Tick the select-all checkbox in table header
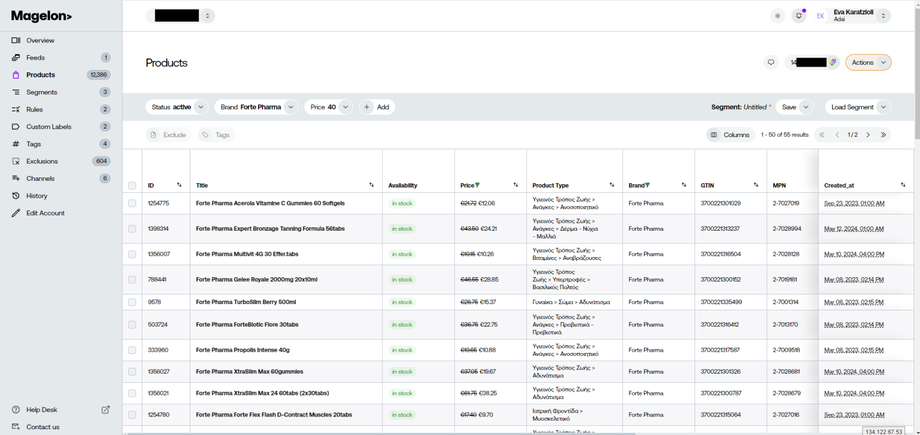 pyautogui.click(x=132, y=185)
